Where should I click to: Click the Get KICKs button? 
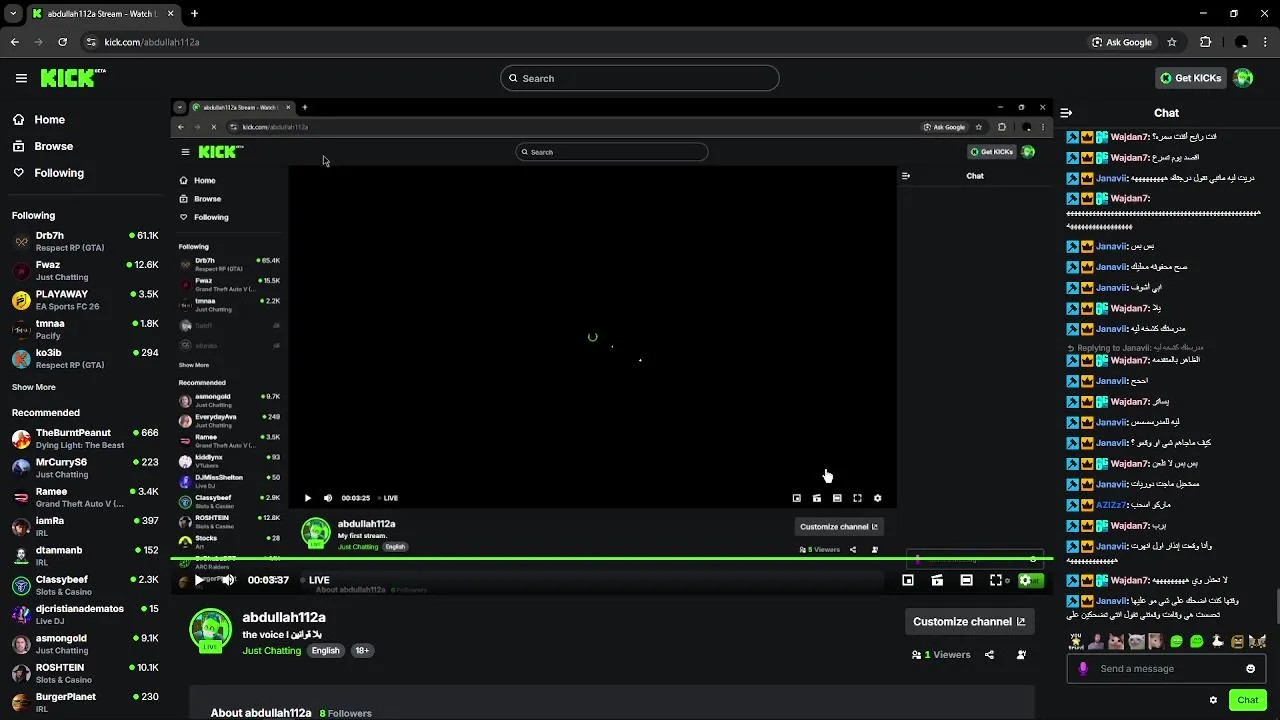point(1190,78)
